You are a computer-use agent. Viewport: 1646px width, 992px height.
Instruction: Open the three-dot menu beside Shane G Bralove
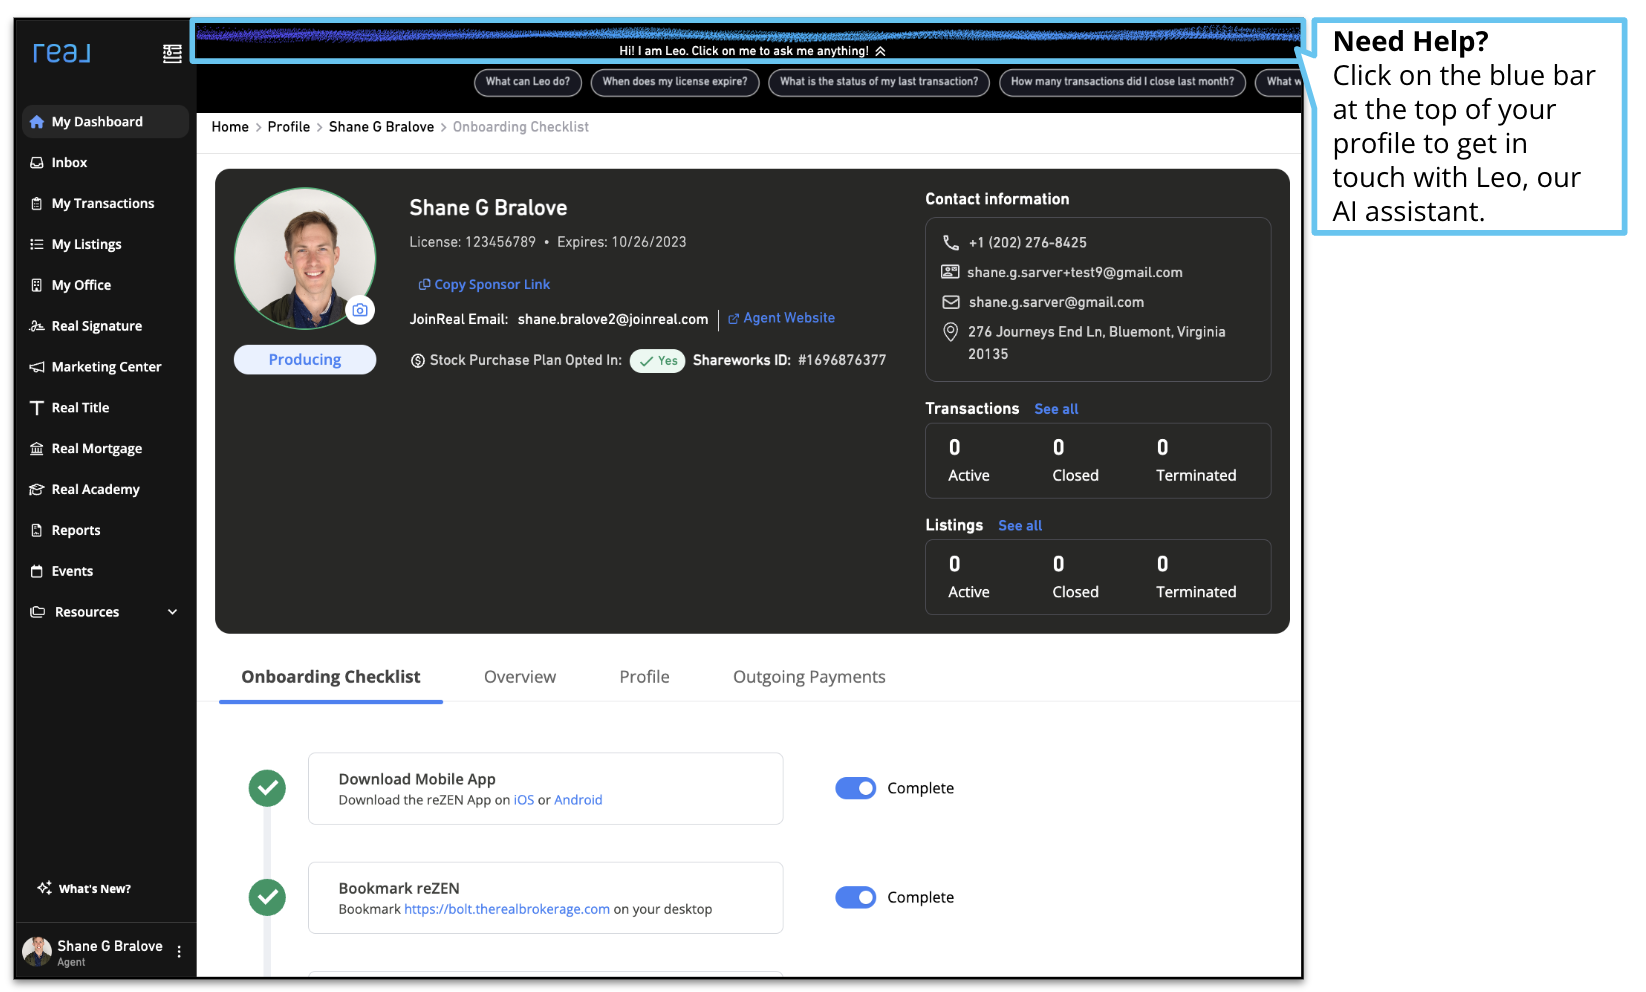pos(179,952)
